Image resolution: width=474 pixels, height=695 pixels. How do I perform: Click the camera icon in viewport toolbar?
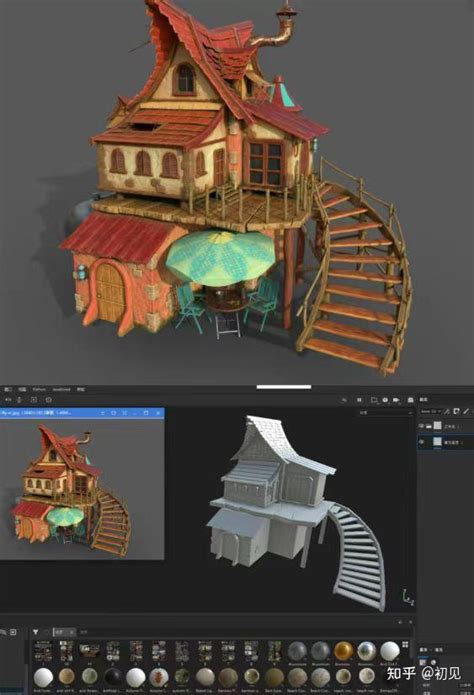pos(396,400)
